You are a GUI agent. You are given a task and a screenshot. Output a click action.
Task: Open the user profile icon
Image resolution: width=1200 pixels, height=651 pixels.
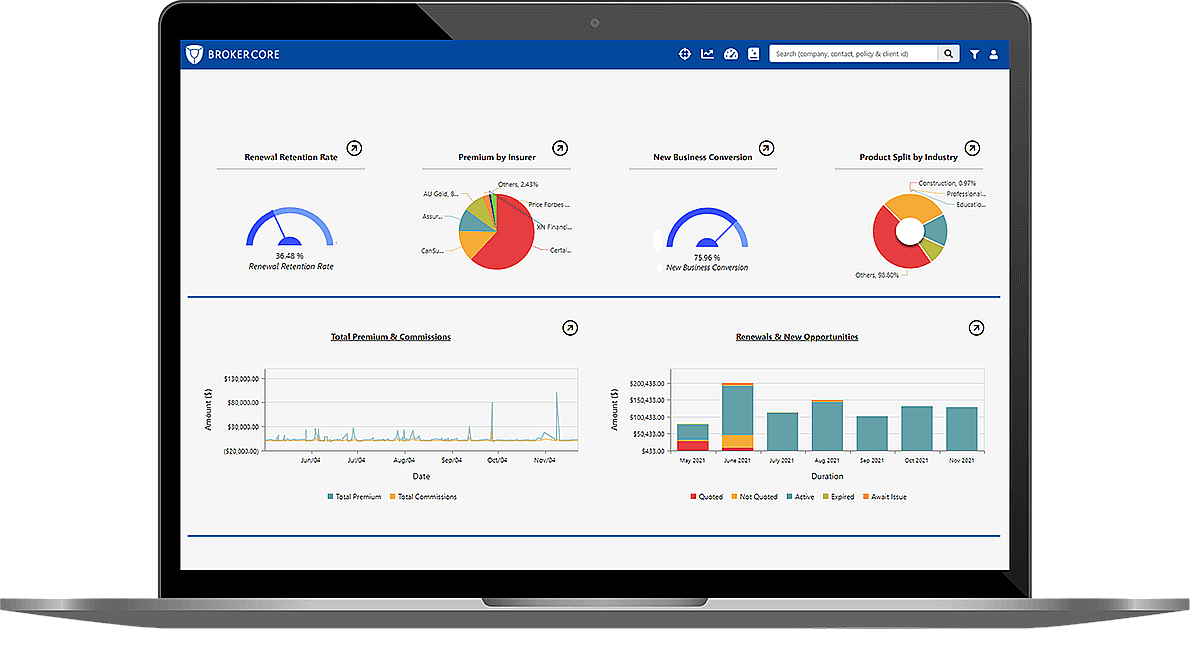993,55
